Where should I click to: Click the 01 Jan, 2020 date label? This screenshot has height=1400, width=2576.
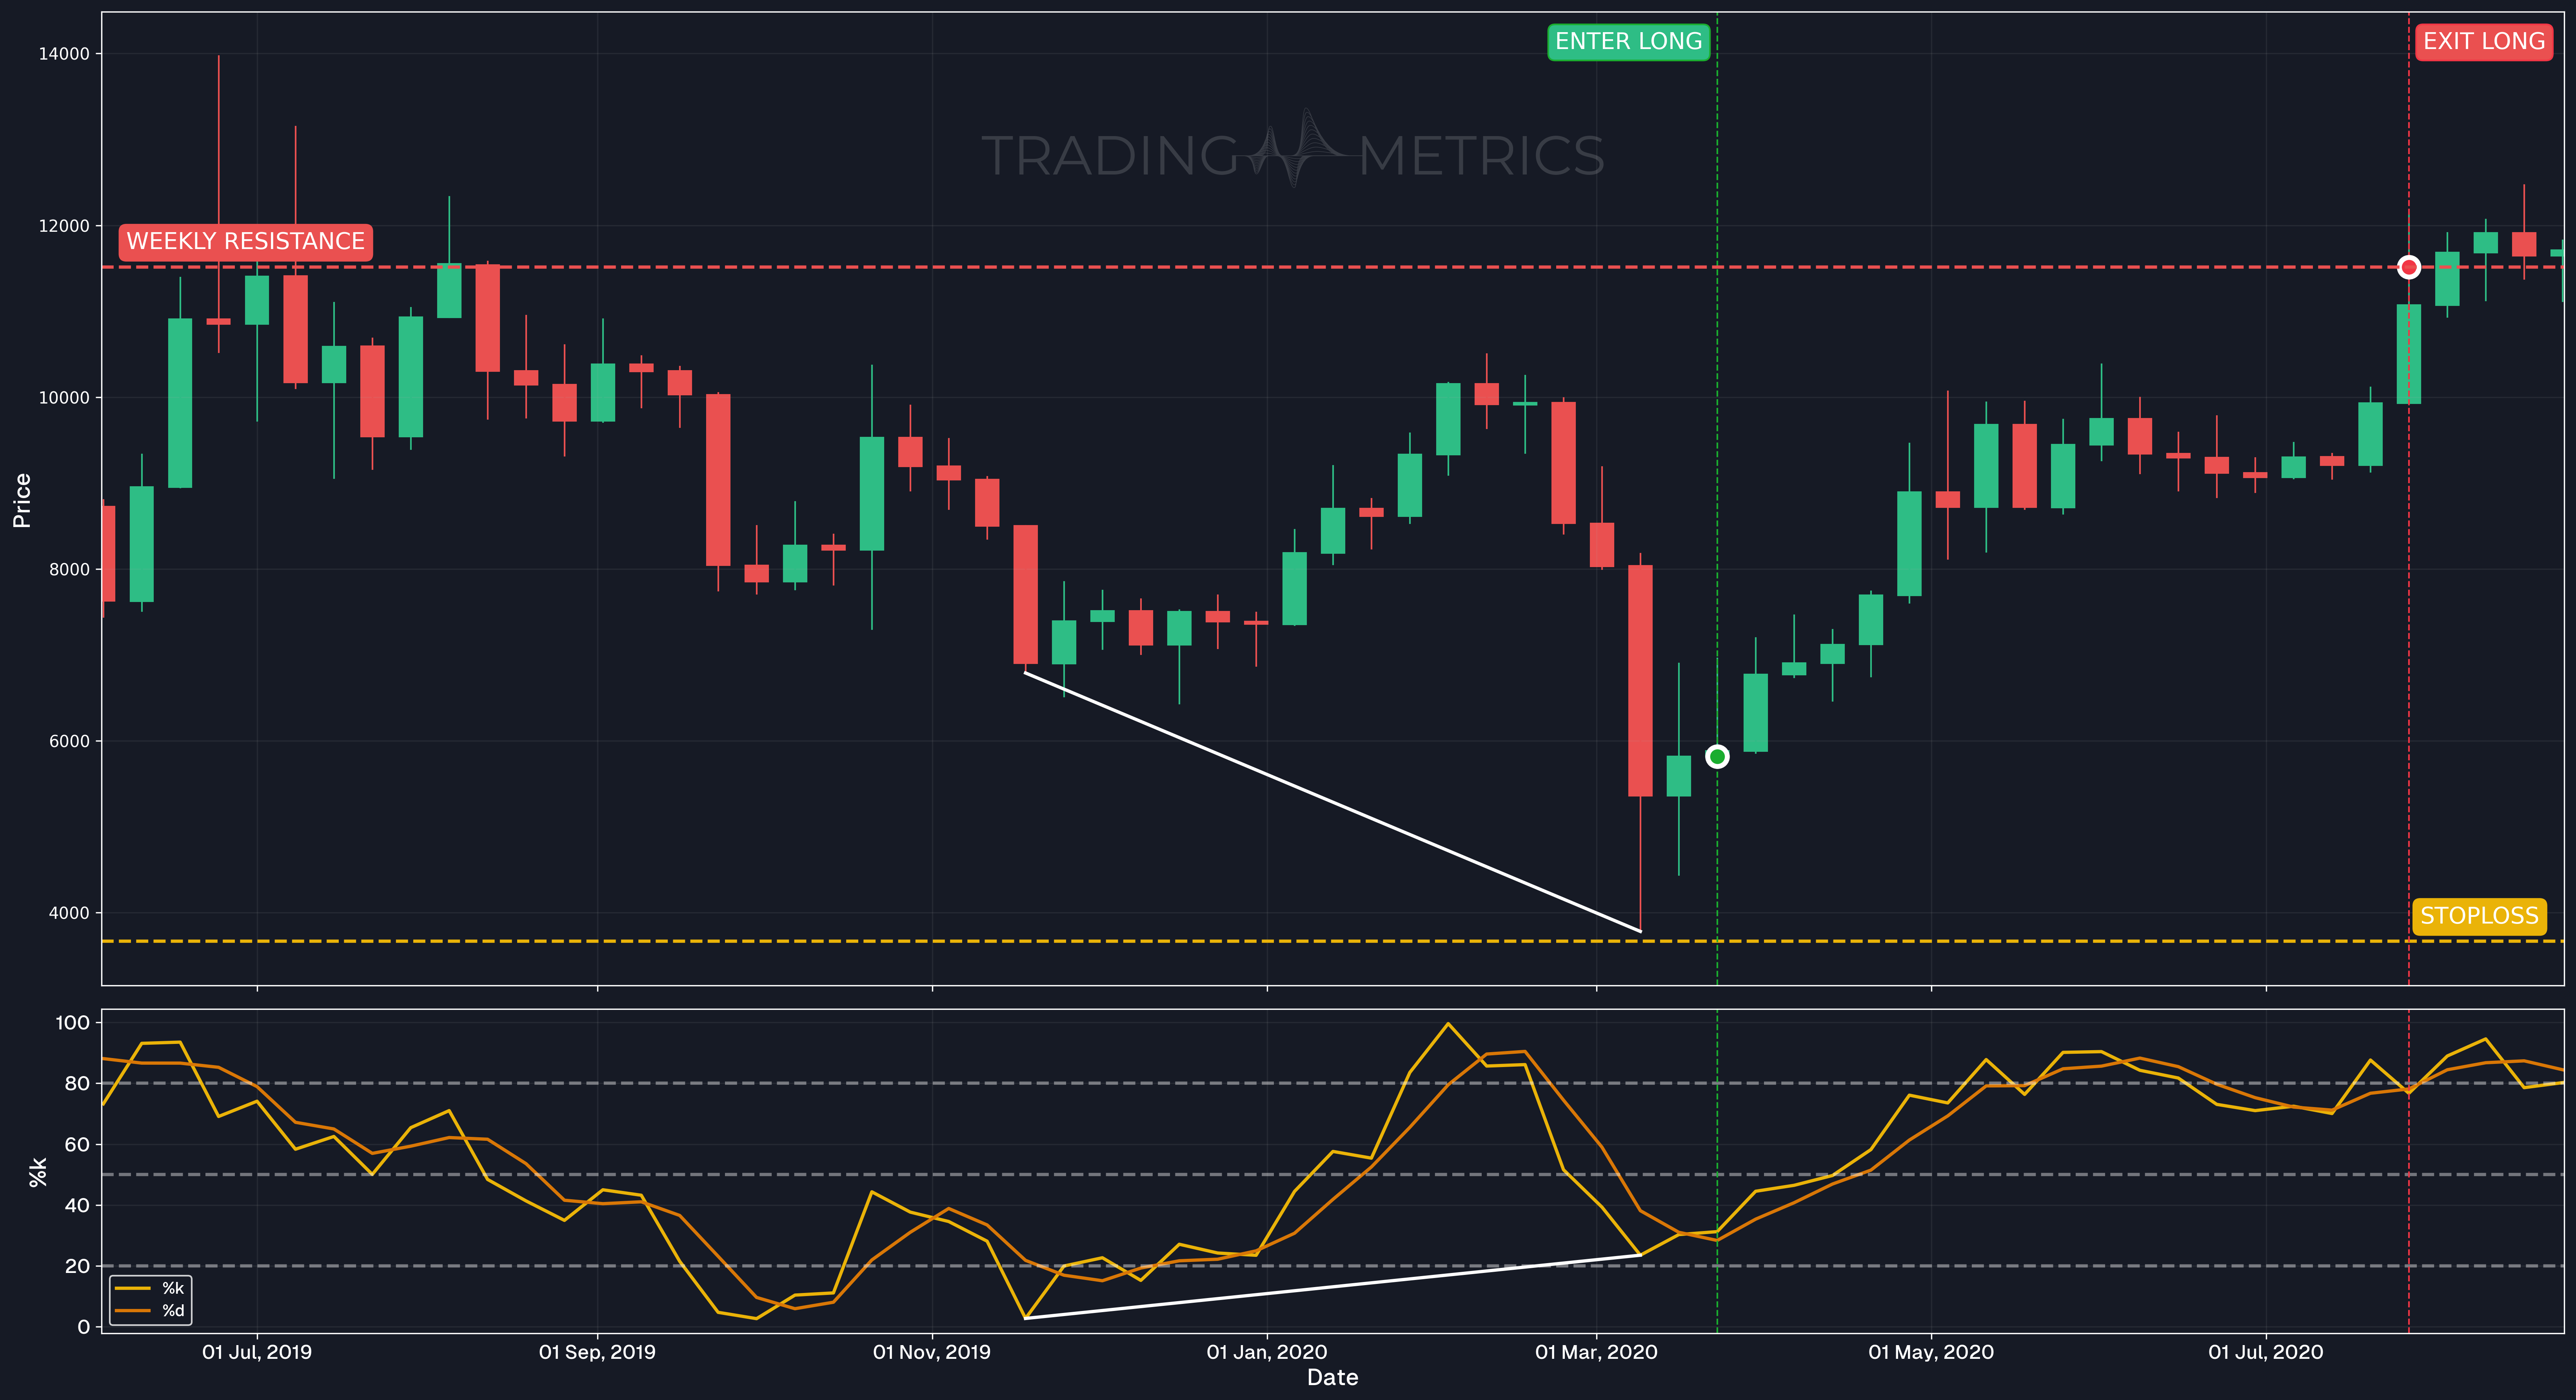coord(1267,1353)
